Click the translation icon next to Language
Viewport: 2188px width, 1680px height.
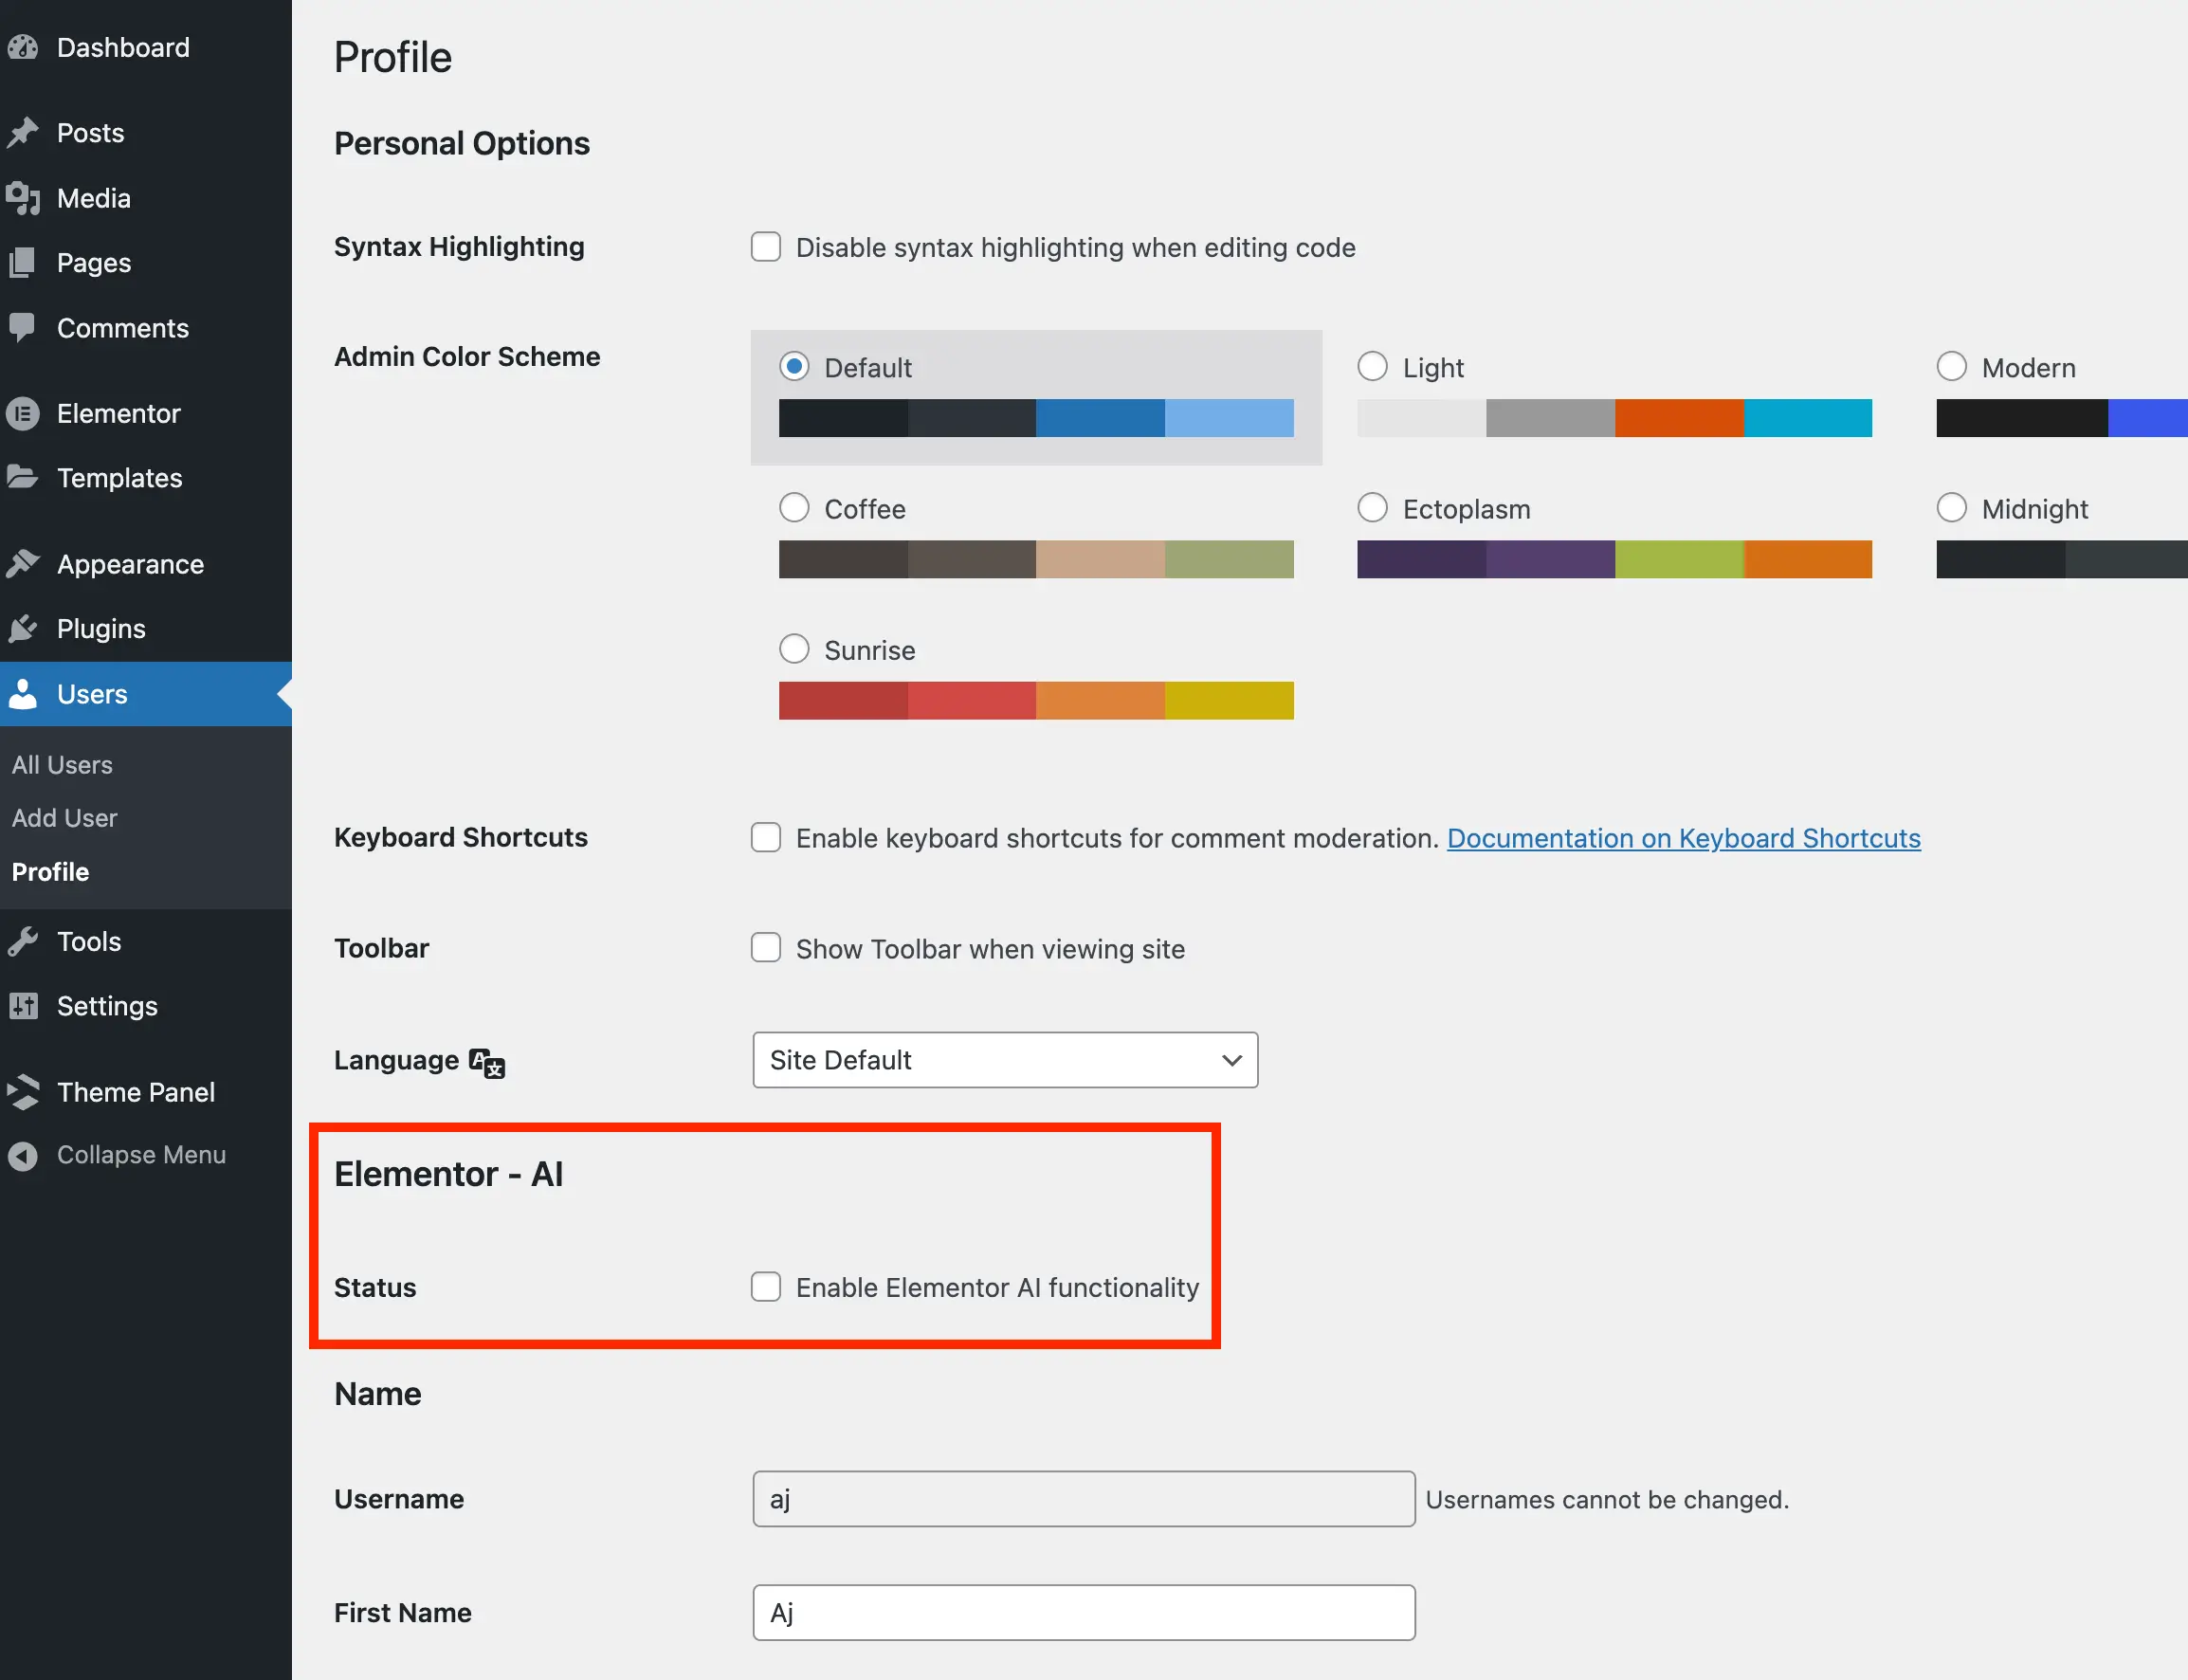486,1063
